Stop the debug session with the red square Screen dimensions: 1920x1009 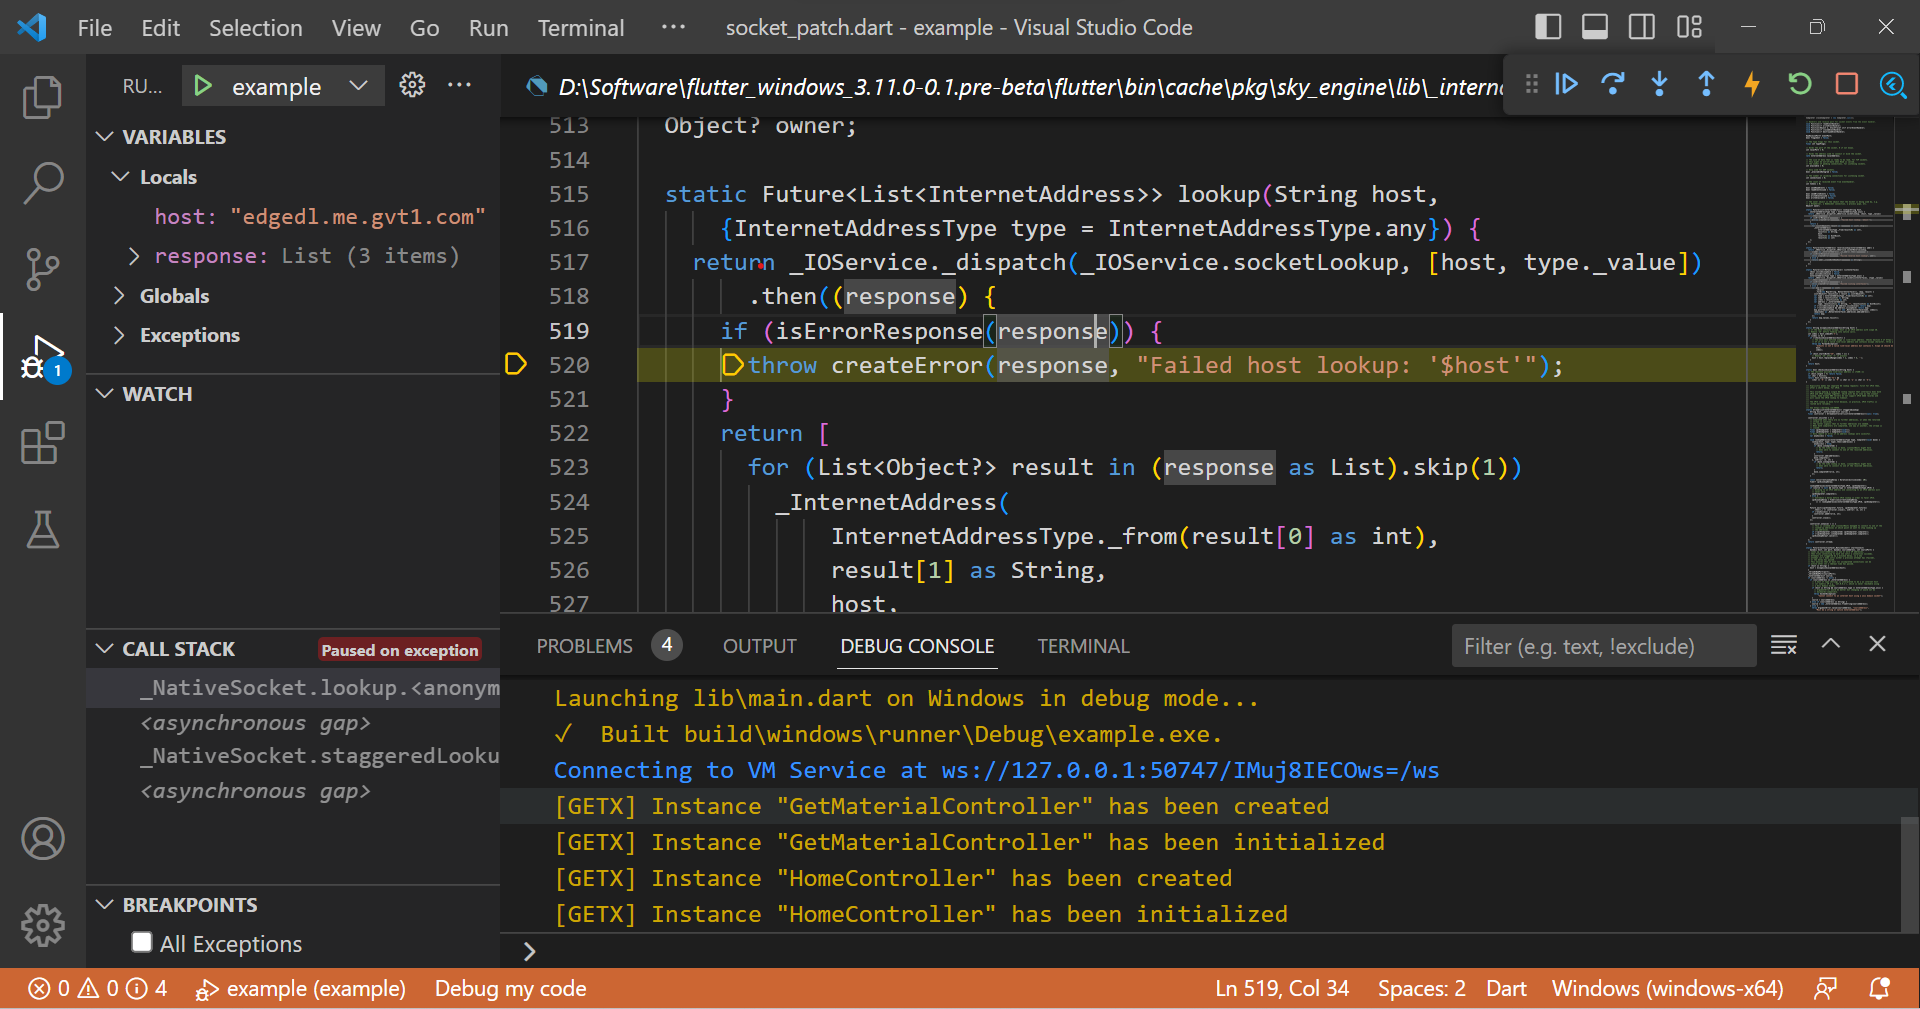(1847, 85)
